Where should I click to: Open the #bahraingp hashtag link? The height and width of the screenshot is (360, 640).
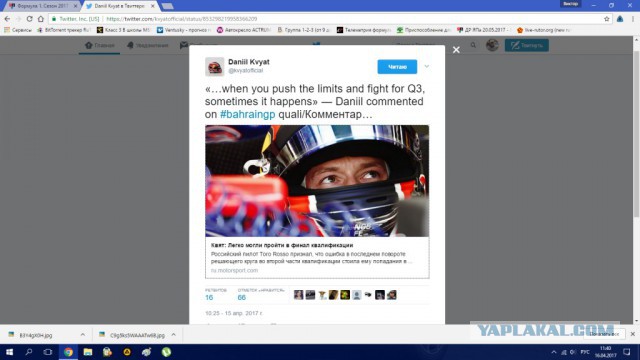(247, 114)
